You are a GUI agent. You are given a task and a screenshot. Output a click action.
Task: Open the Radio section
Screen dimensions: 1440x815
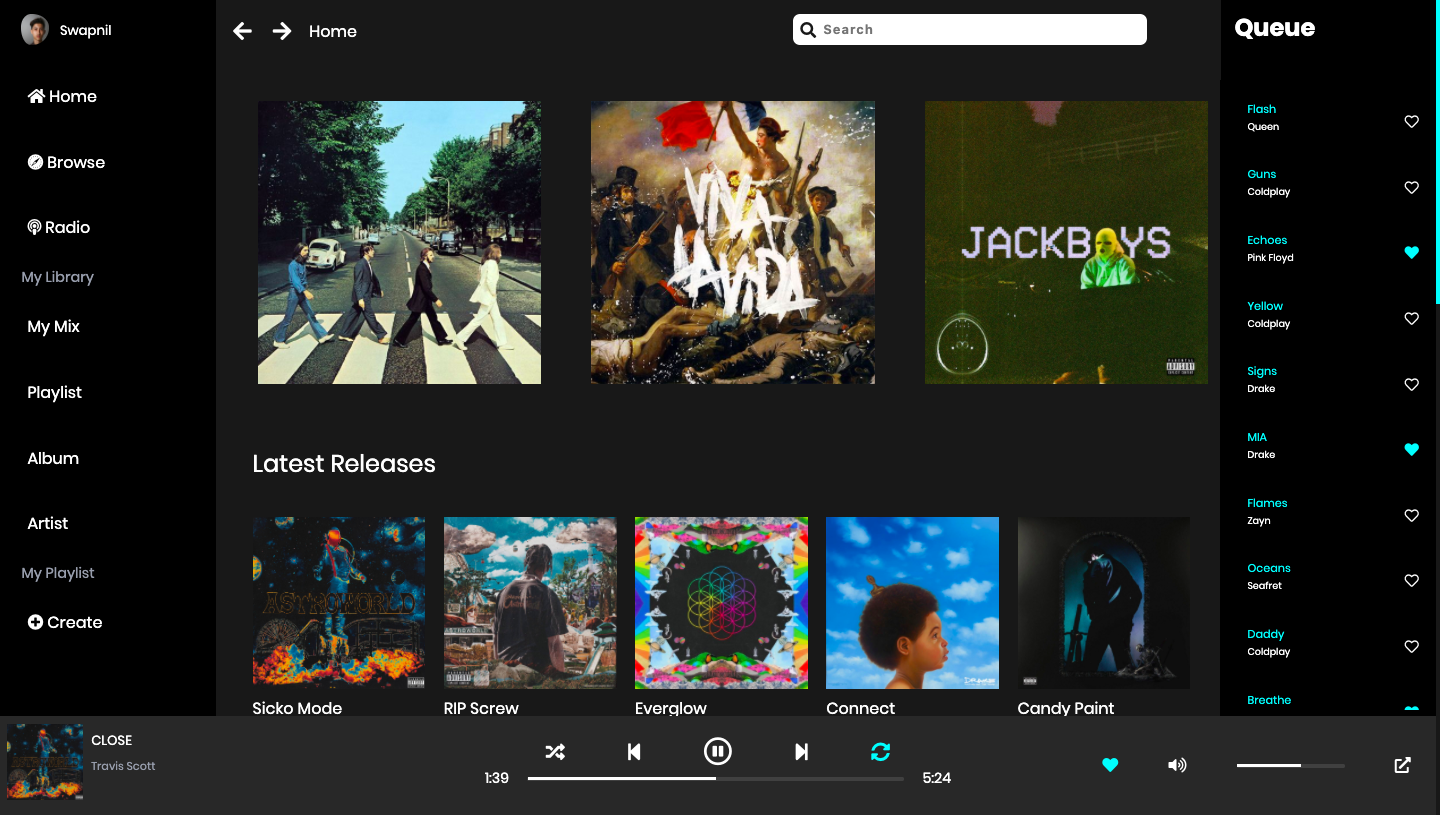pos(58,227)
